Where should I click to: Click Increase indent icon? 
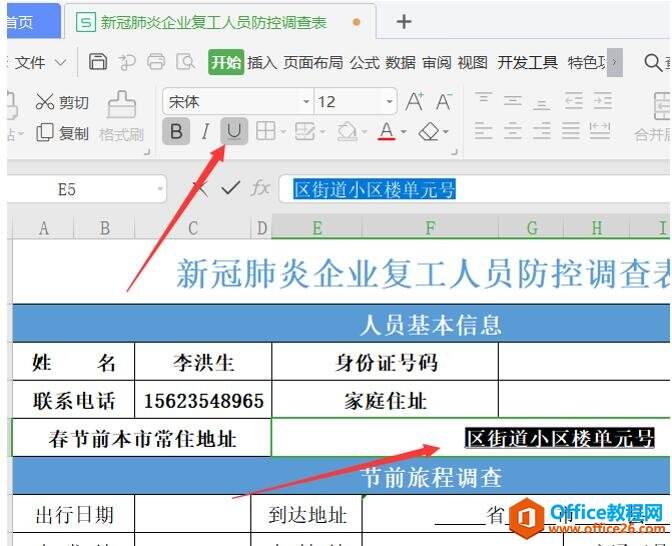pos(603,101)
